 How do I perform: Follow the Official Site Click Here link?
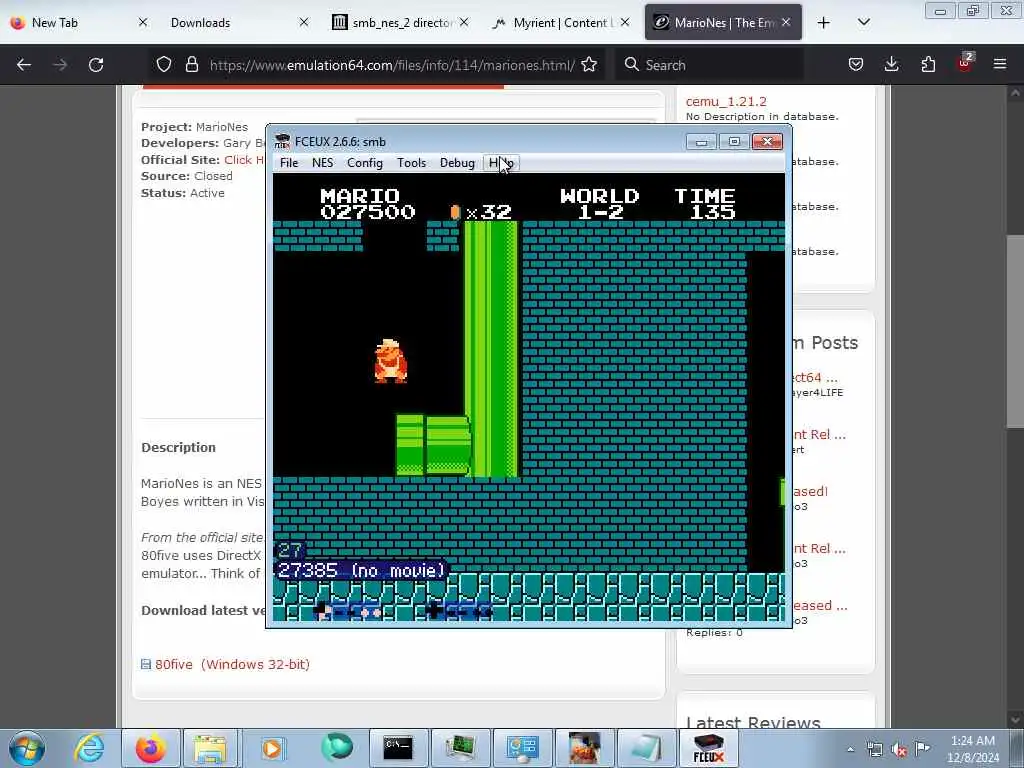(244, 160)
